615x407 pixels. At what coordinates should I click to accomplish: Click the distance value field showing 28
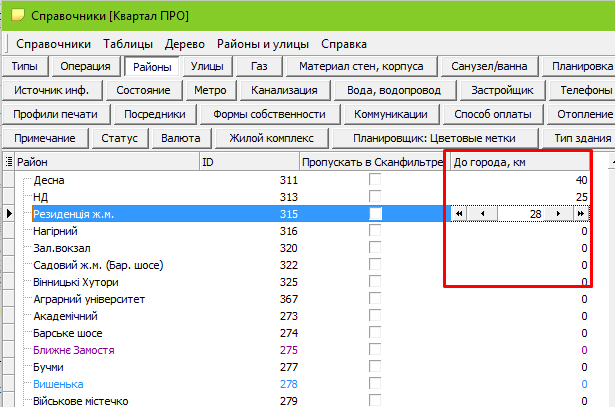[x=518, y=214]
